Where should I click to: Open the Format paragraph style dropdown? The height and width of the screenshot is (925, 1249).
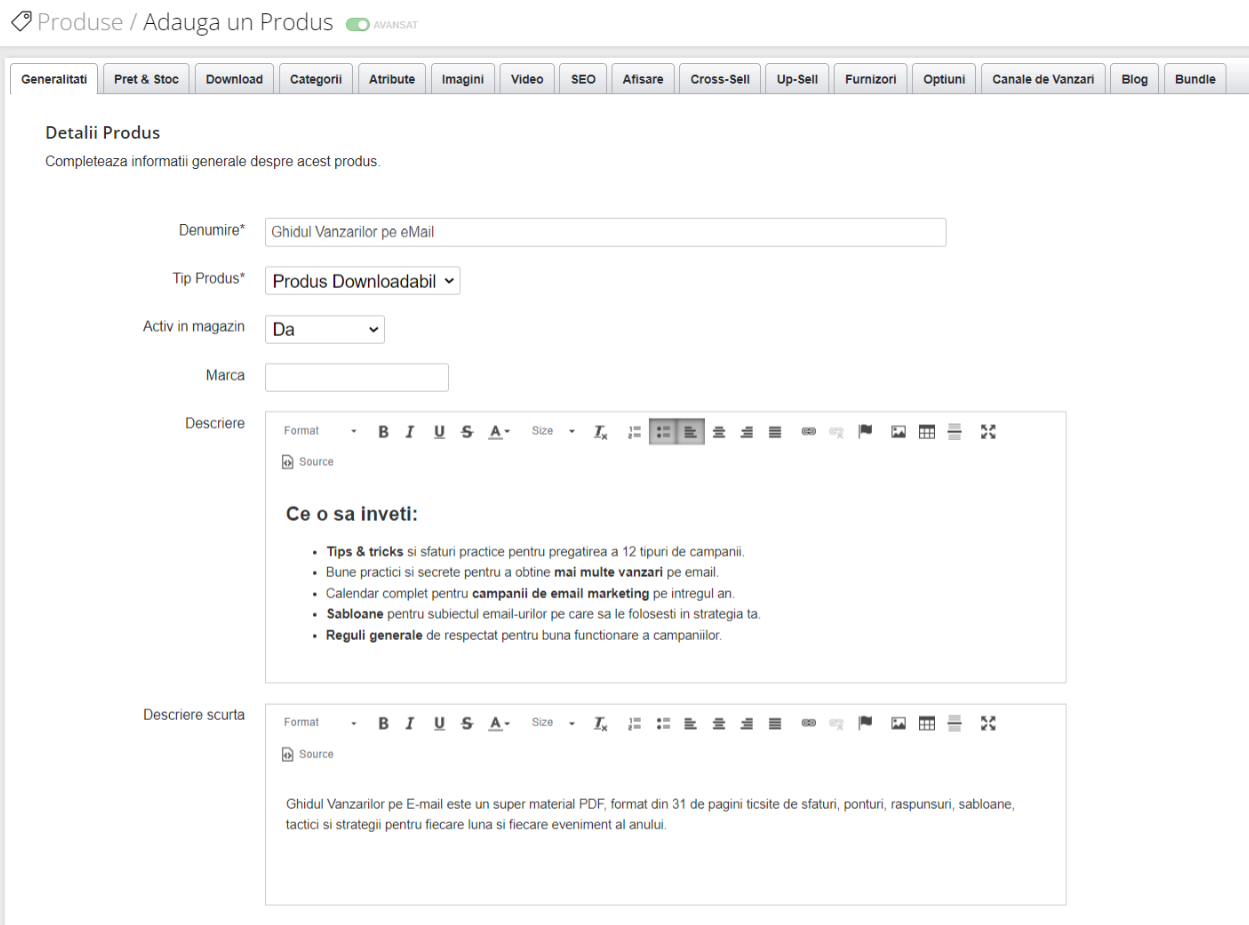(318, 431)
